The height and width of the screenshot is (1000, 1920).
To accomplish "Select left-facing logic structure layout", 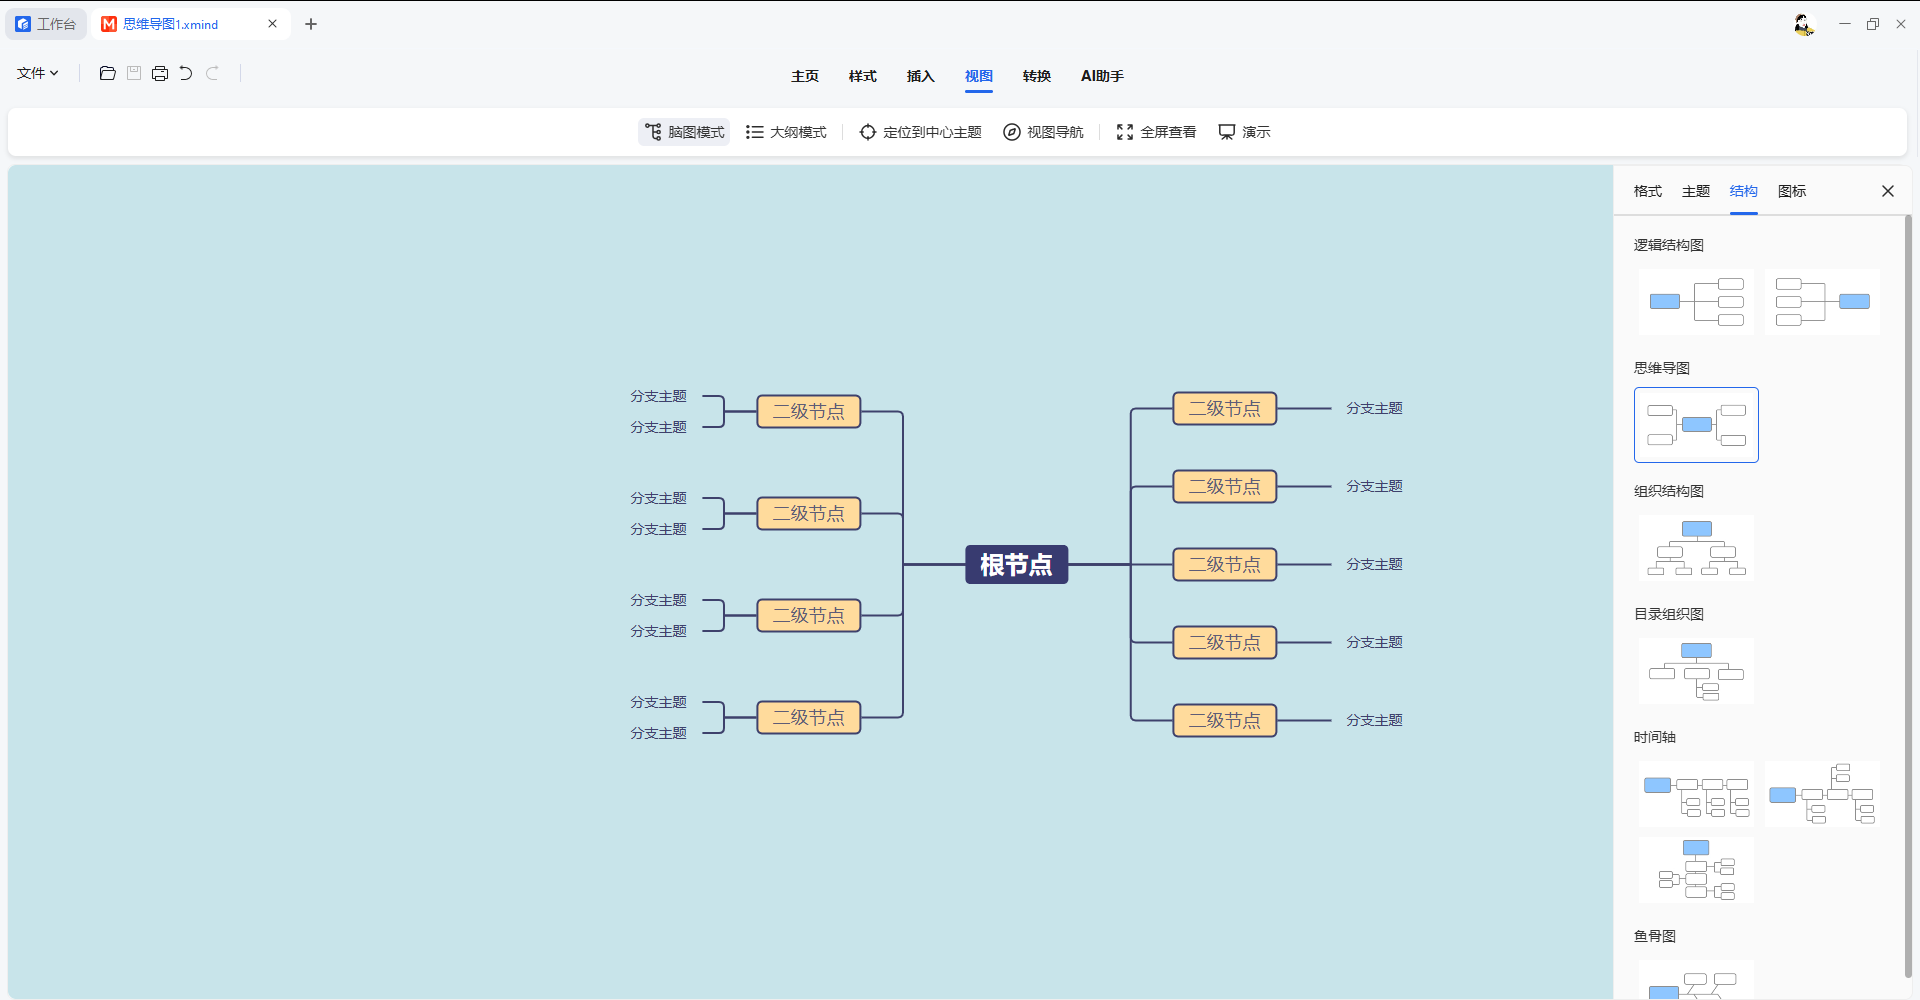I will 1823,302.
